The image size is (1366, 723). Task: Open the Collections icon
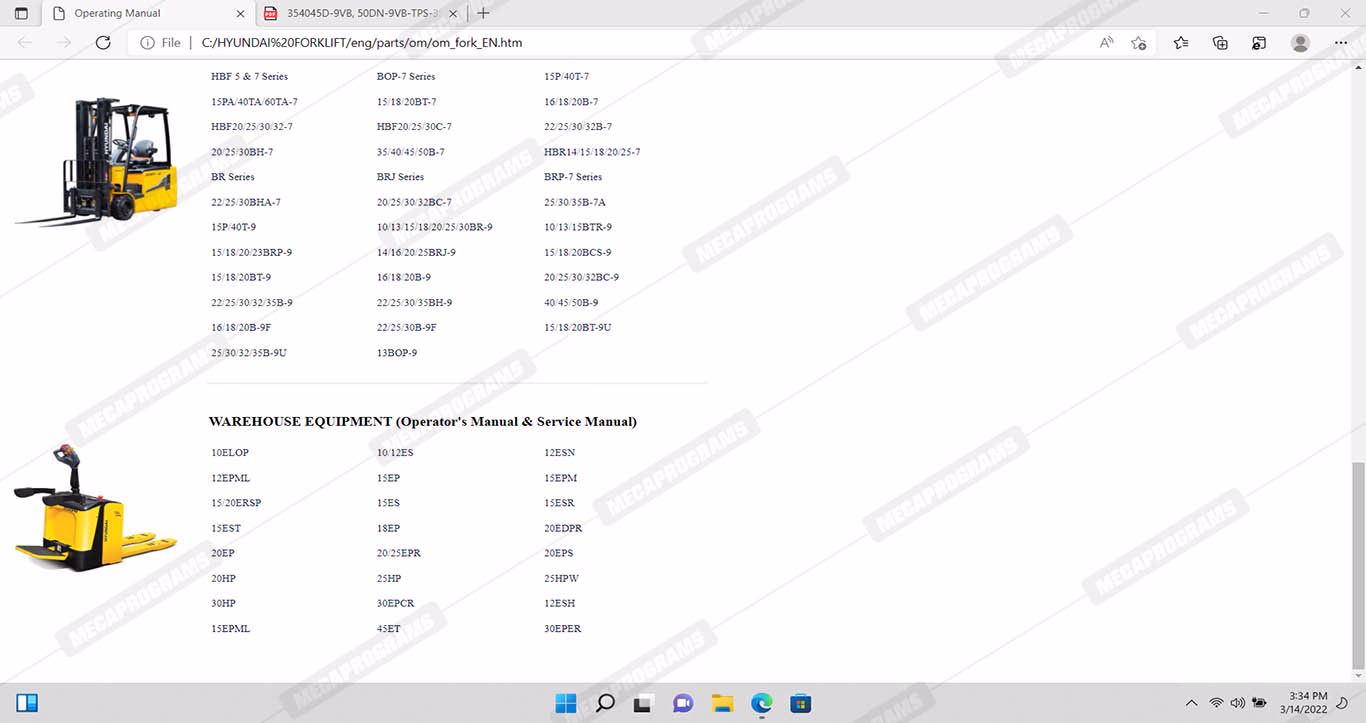coord(1220,43)
